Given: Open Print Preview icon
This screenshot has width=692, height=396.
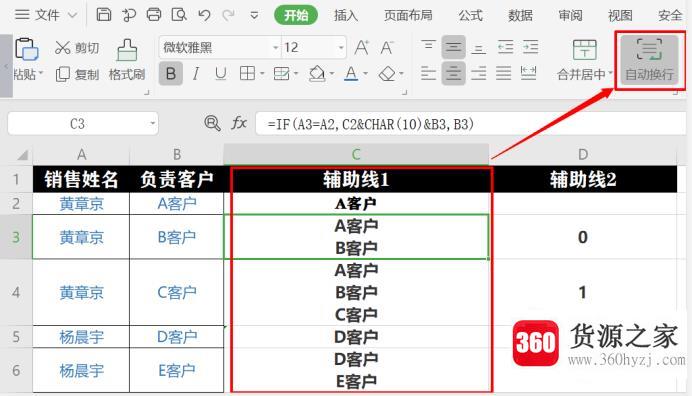Looking at the screenshot, I should coord(179,15).
